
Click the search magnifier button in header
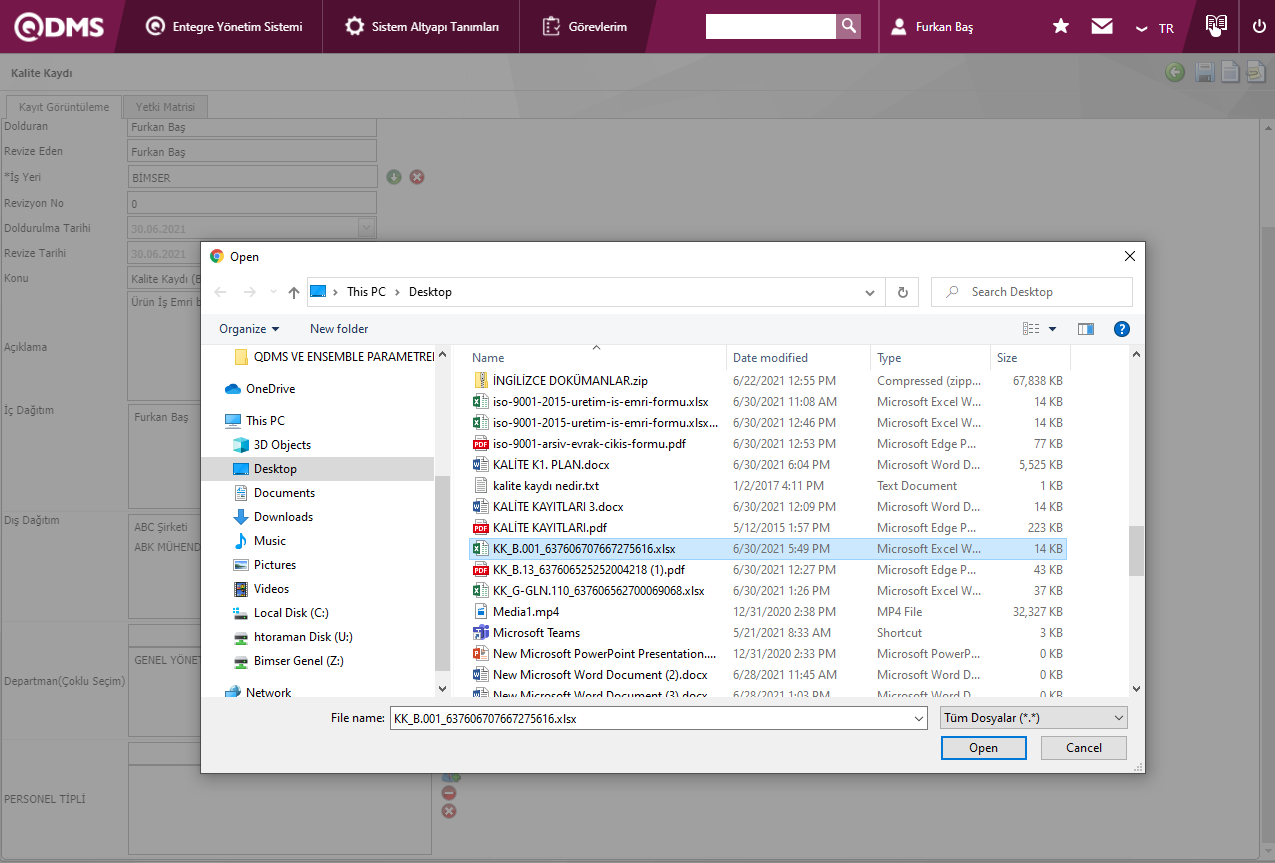[x=848, y=27]
